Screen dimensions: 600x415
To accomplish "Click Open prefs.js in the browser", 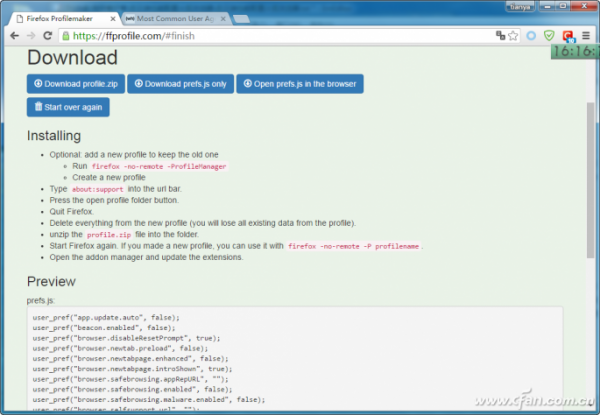I will pos(299,83).
